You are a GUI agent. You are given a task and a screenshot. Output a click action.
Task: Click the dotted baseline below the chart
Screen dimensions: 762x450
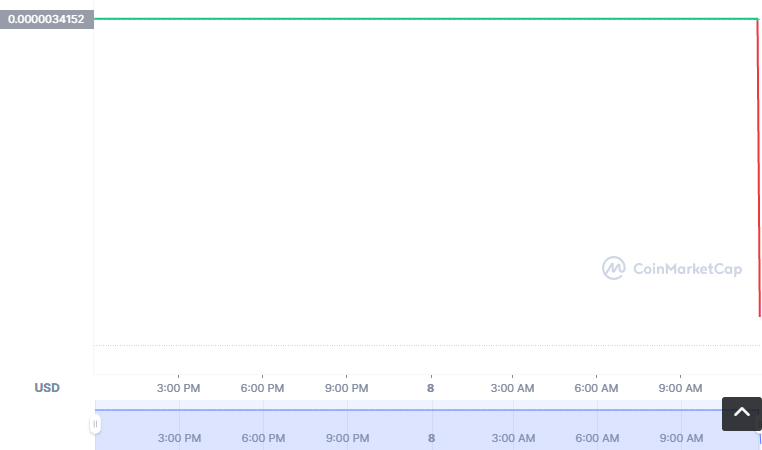[425, 346]
